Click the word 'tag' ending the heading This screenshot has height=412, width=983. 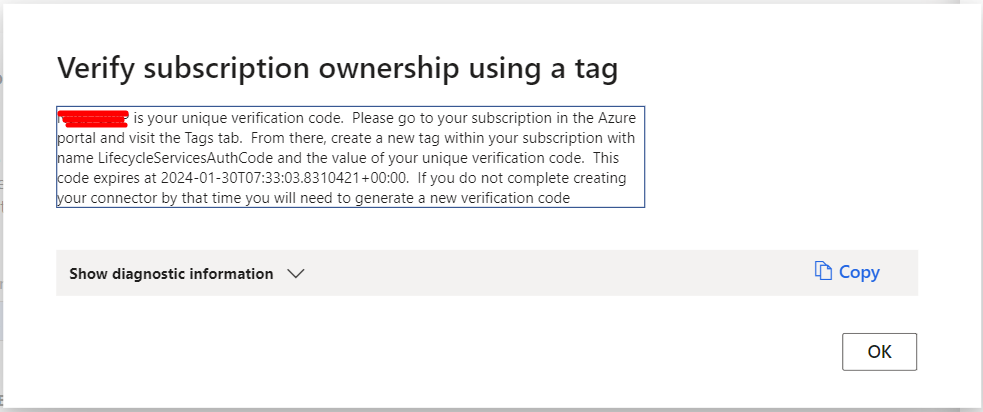(x=598, y=70)
